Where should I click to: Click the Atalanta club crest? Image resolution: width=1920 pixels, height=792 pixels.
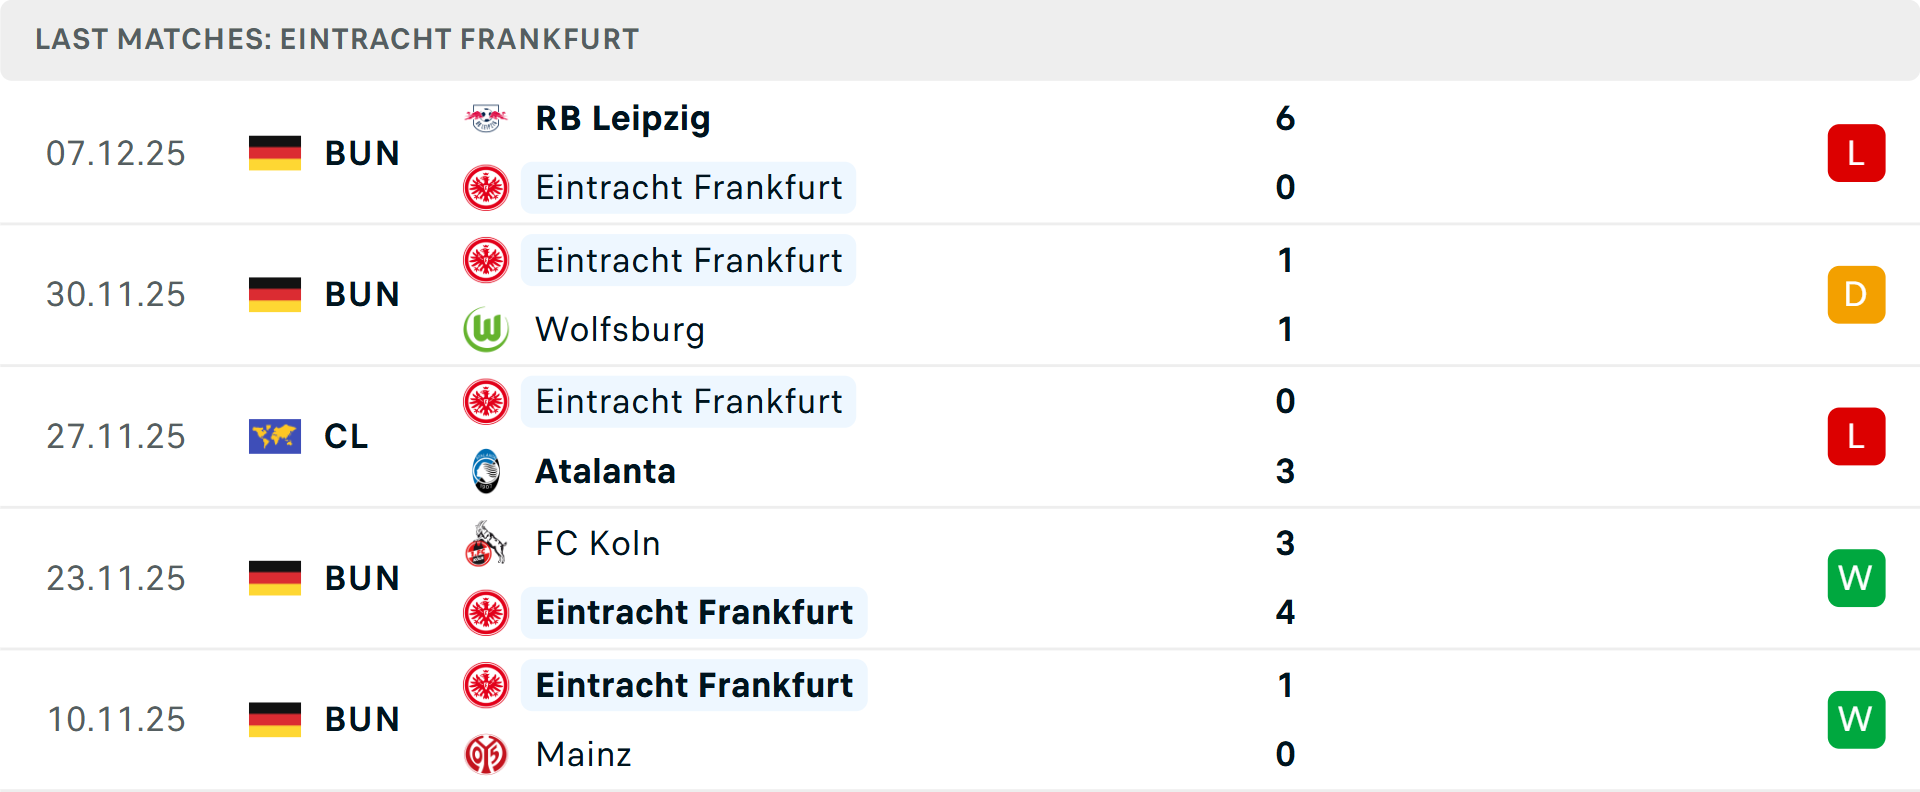tap(487, 471)
